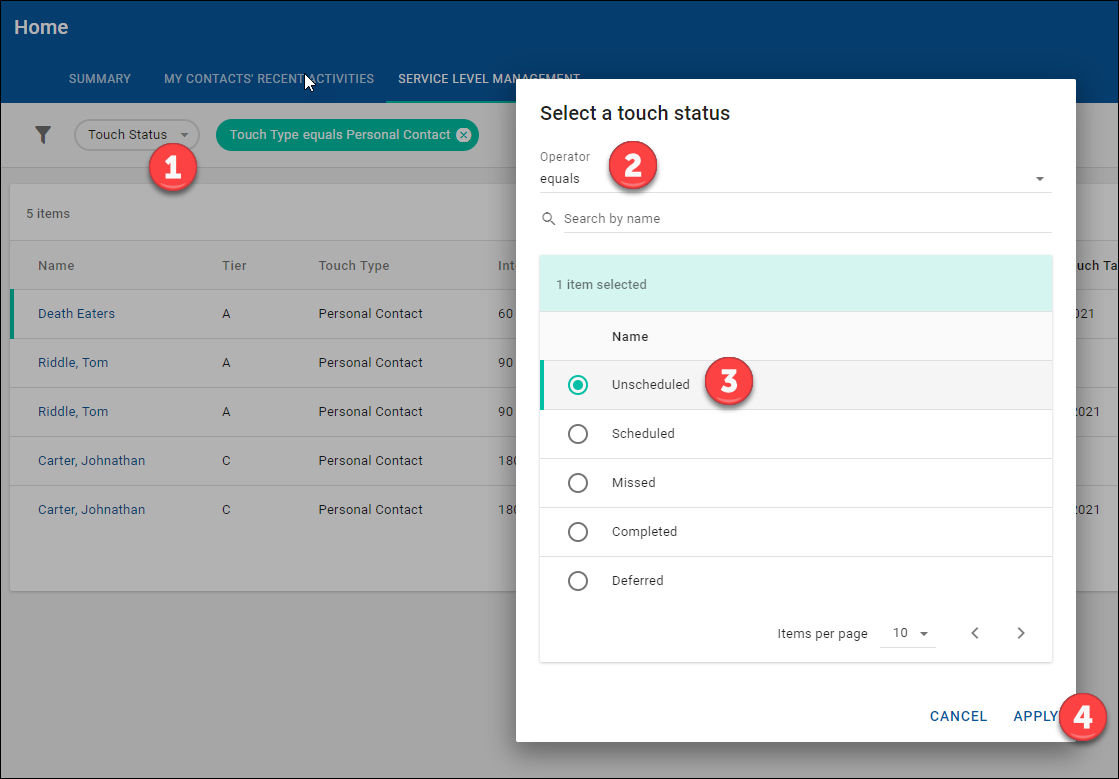Open the Touch Status filter dropdown
Viewport: 1119px width, 779px height.
point(136,135)
